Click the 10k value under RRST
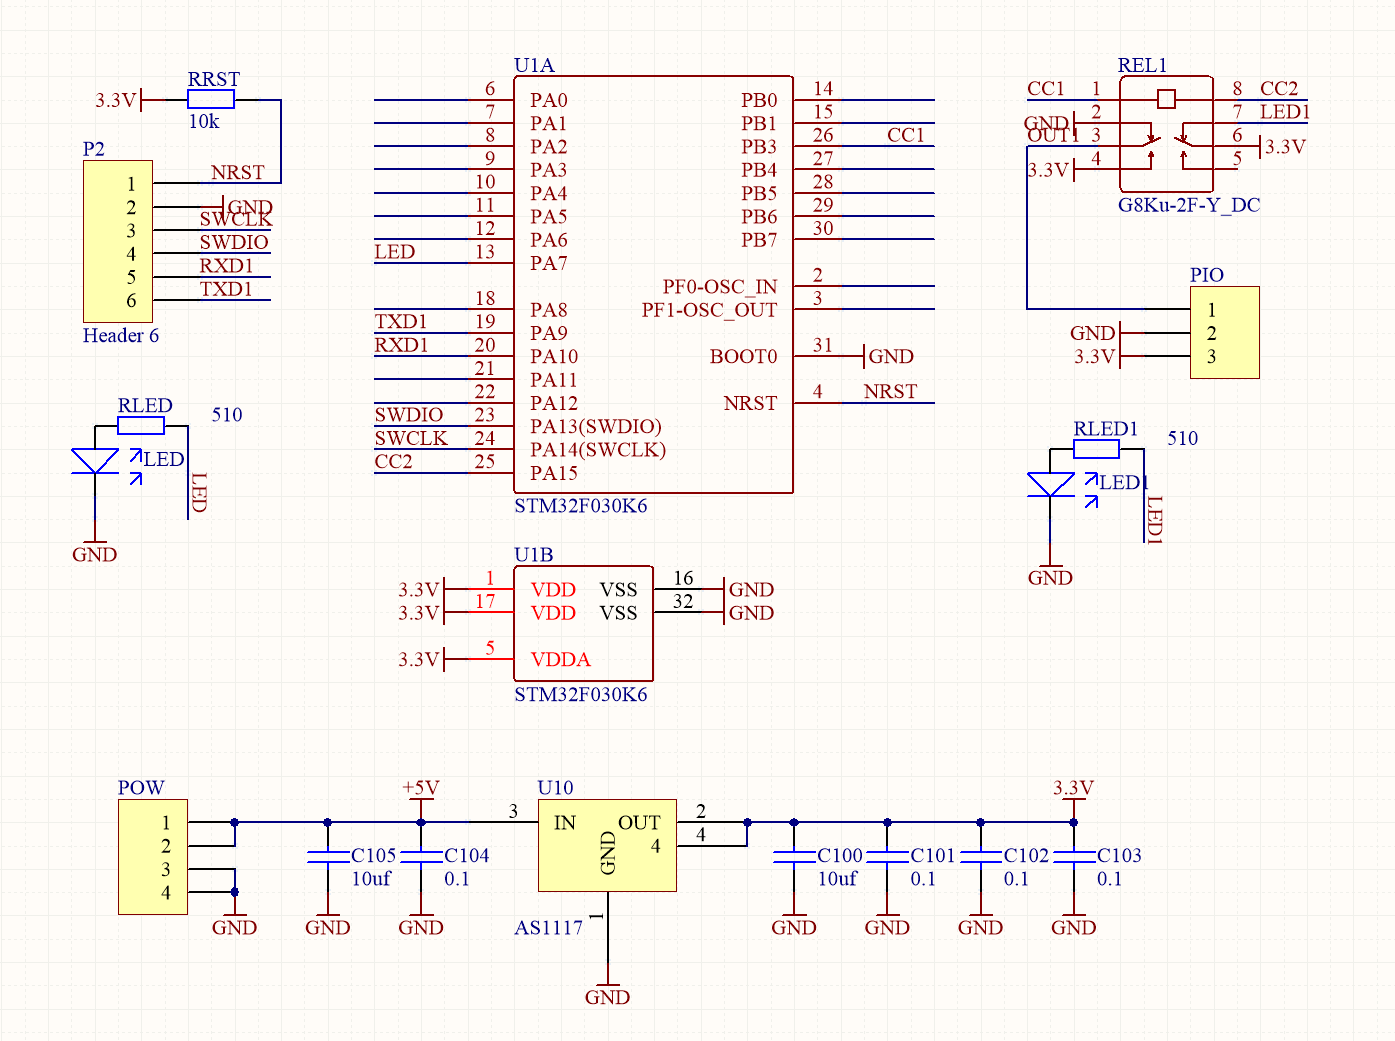1395x1041 pixels. point(204,121)
